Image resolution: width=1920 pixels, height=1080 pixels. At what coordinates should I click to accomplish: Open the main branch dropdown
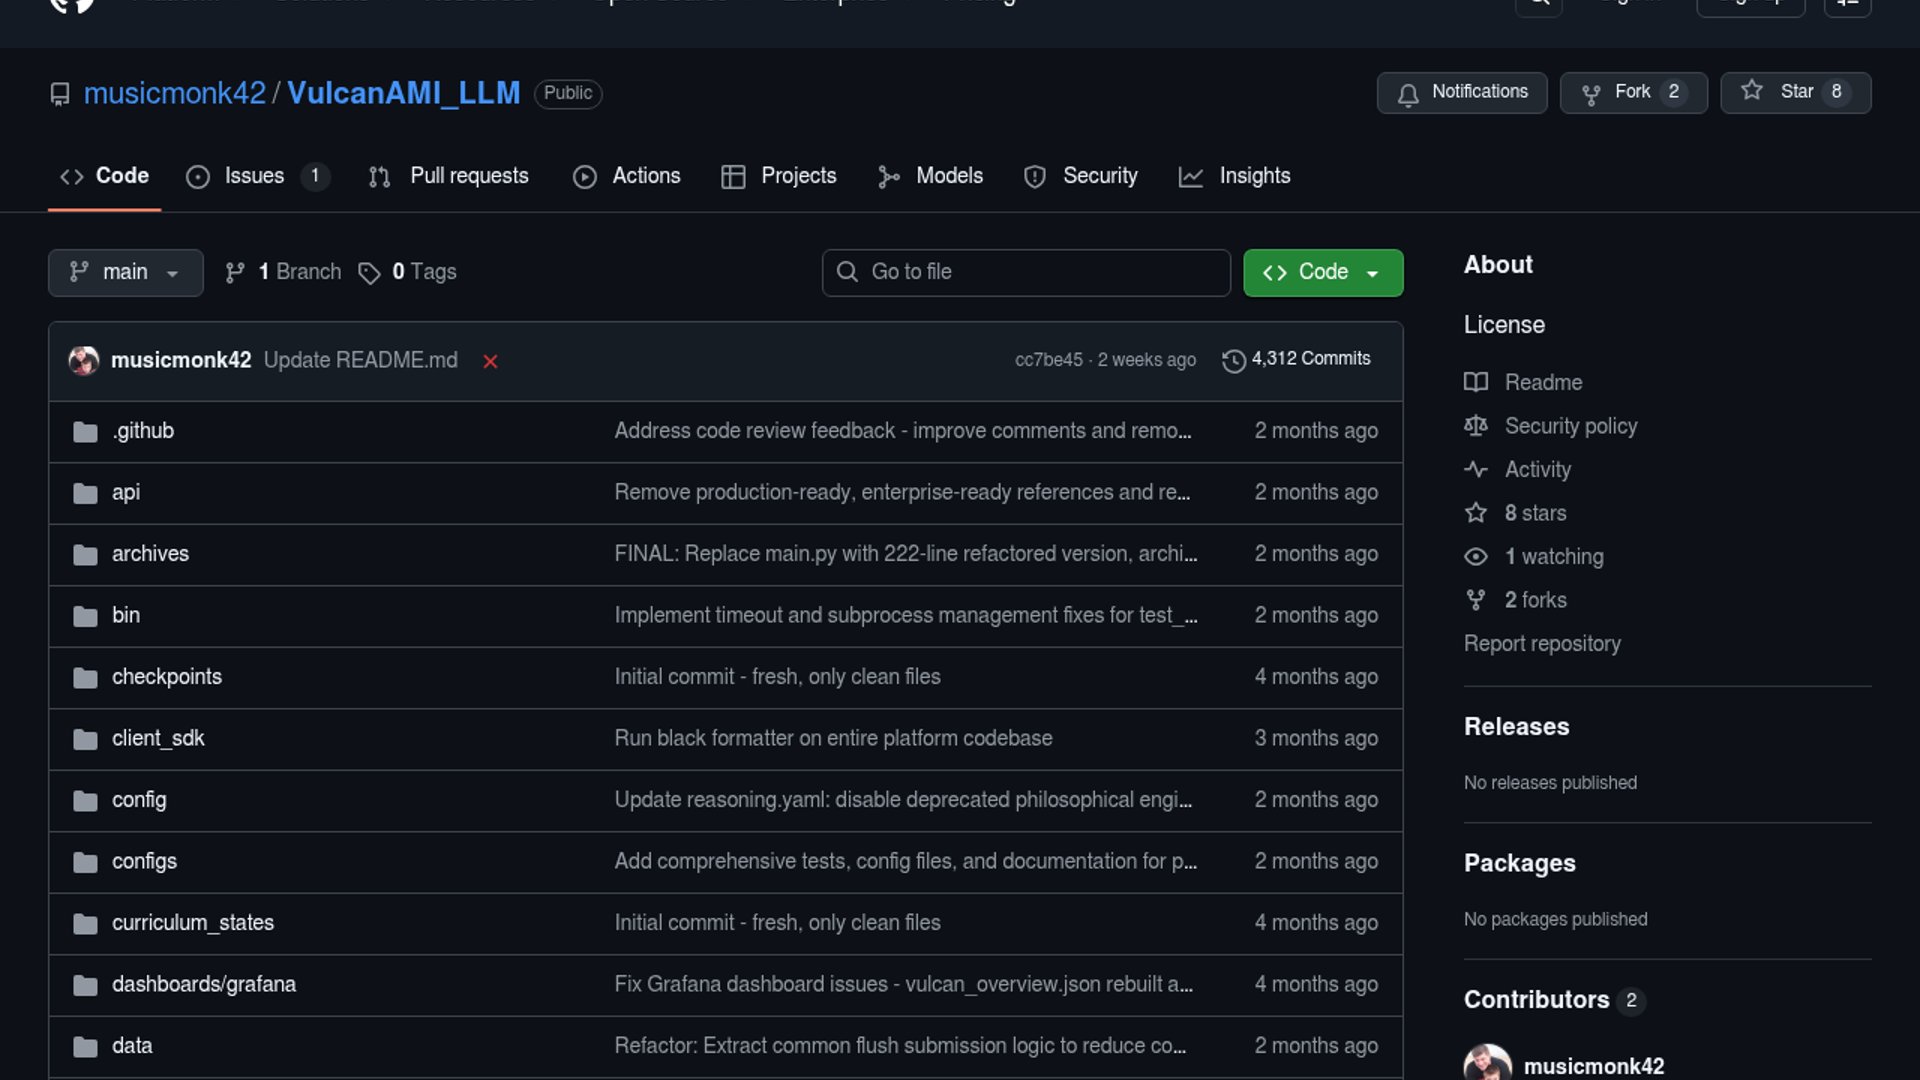click(x=125, y=272)
